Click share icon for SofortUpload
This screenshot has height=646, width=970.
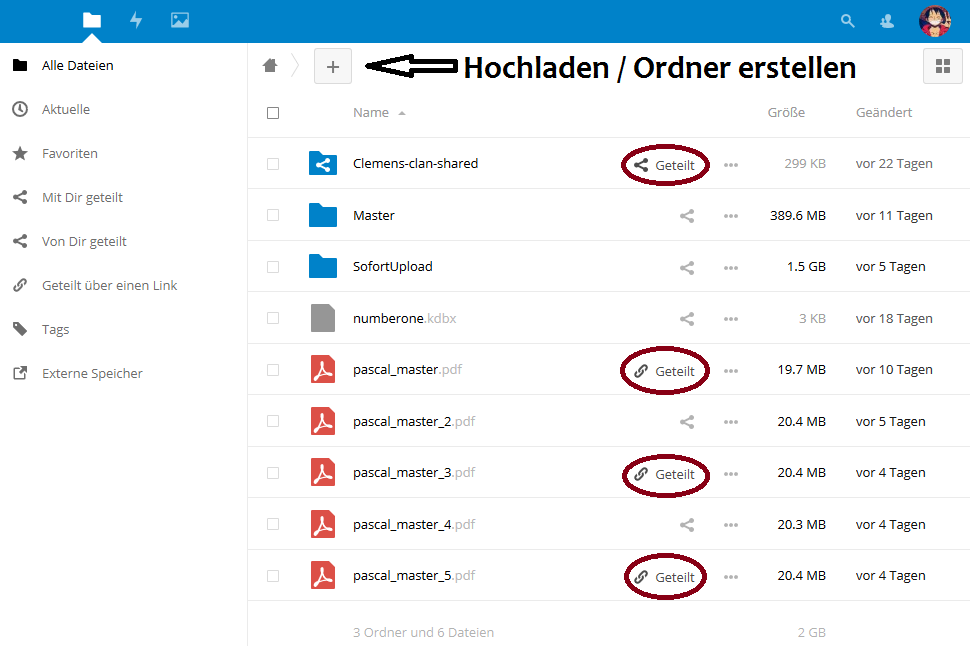687,268
